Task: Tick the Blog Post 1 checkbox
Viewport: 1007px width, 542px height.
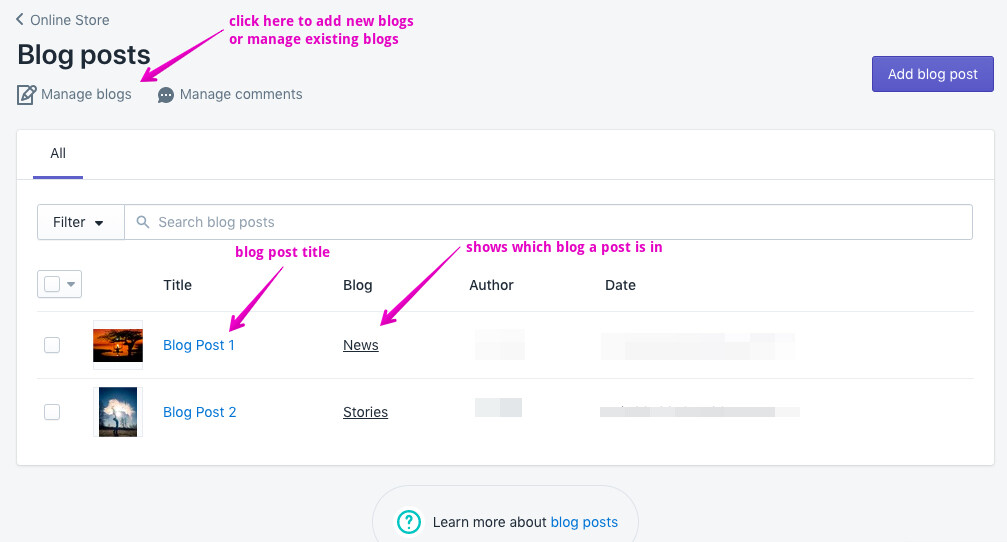Action: [x=52, y=345]
